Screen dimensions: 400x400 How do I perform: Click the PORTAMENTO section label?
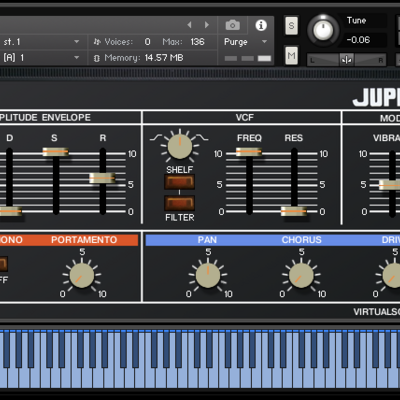pos(84,240)
